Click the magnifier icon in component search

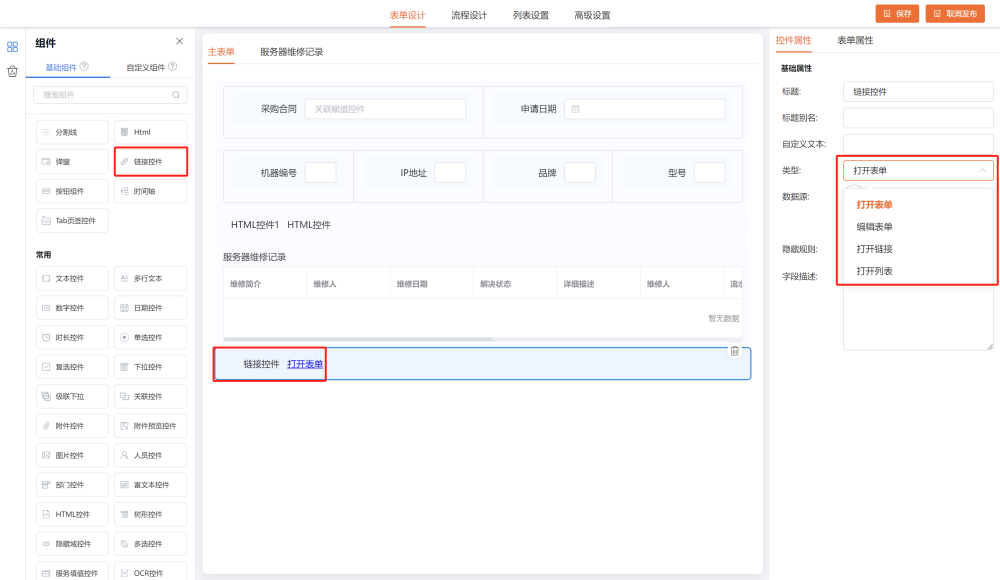pos(176,95)
